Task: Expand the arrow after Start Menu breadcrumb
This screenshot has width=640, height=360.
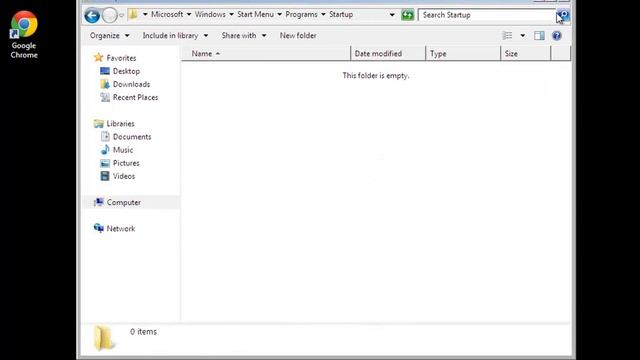Action: coord(279,14)
